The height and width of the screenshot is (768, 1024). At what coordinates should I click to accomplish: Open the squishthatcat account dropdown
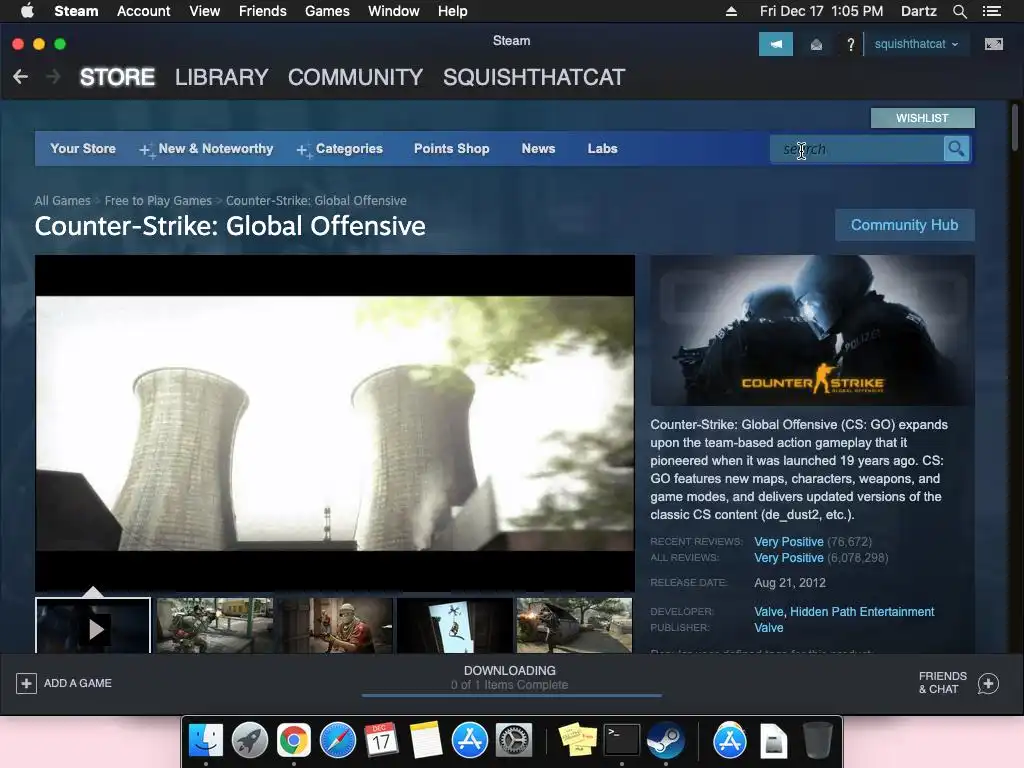(916, 44)
